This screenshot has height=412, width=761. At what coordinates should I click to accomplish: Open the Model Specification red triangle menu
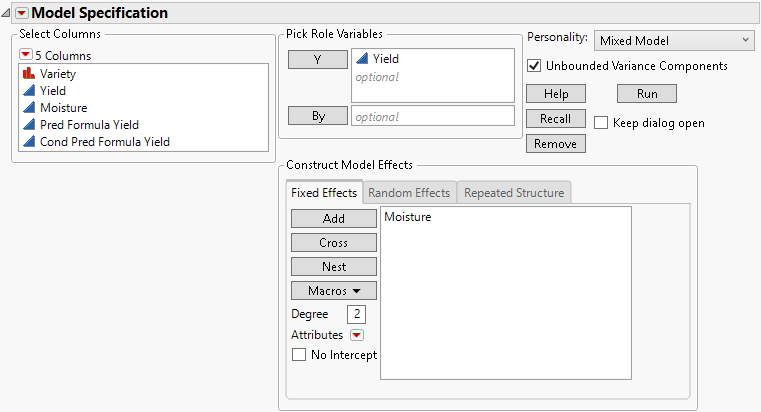tap(21, 13)
